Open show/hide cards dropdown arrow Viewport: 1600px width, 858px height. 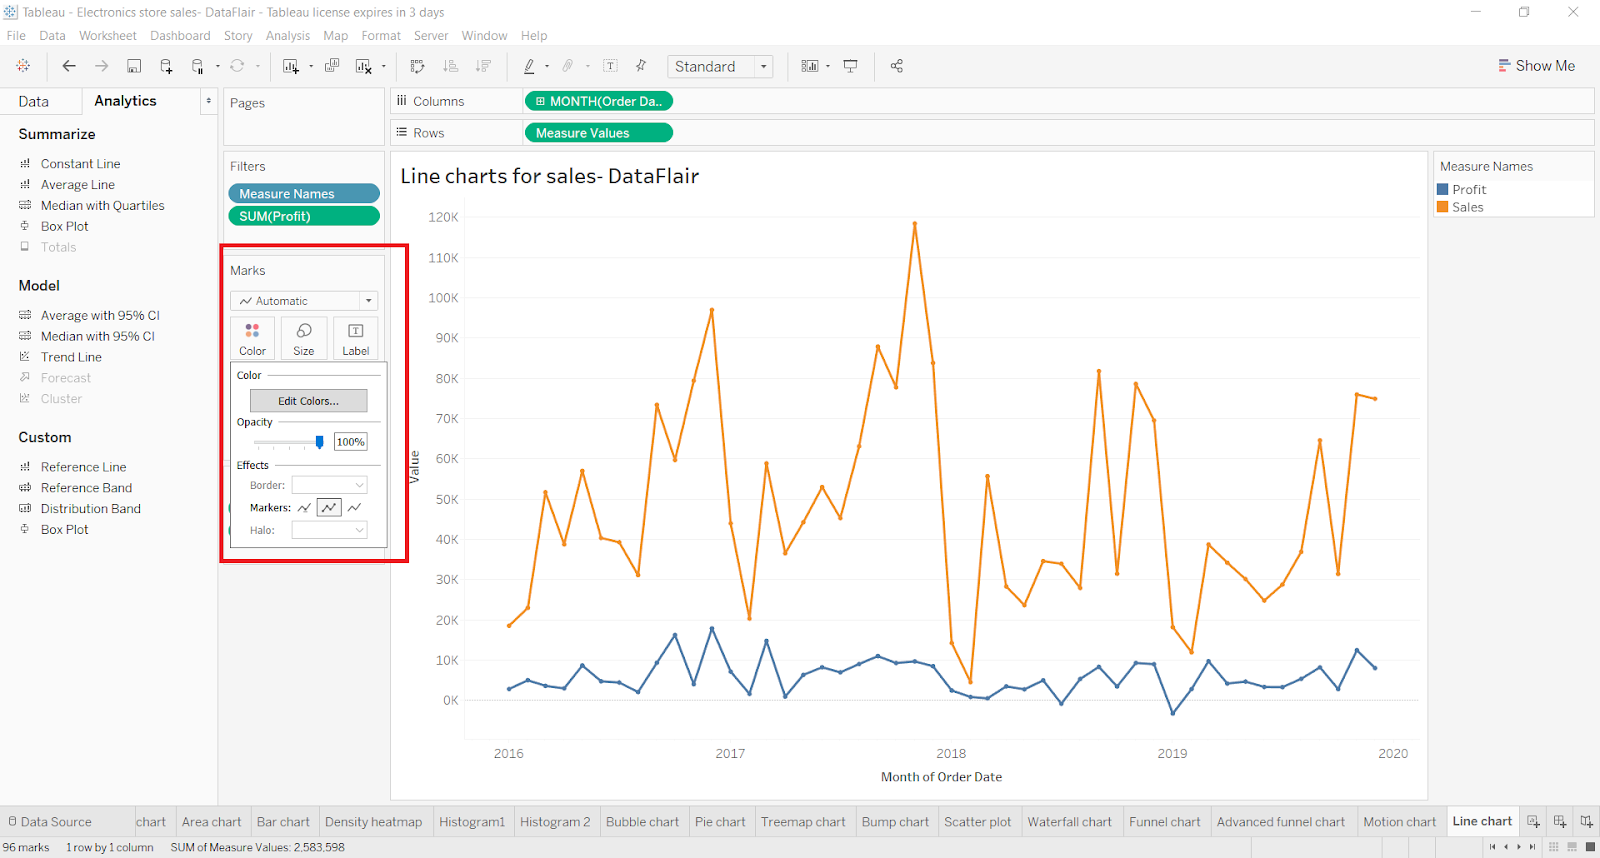[x=828, y=67]
